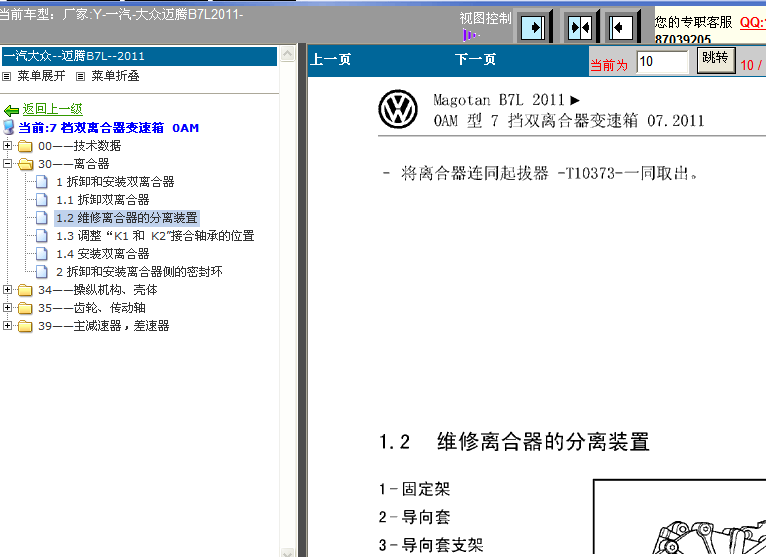Viewport: 766px width, 557px height.
Task: Click the 2－导向套 parts list entry
Action: pyautogui.click(x=414, y=517)
